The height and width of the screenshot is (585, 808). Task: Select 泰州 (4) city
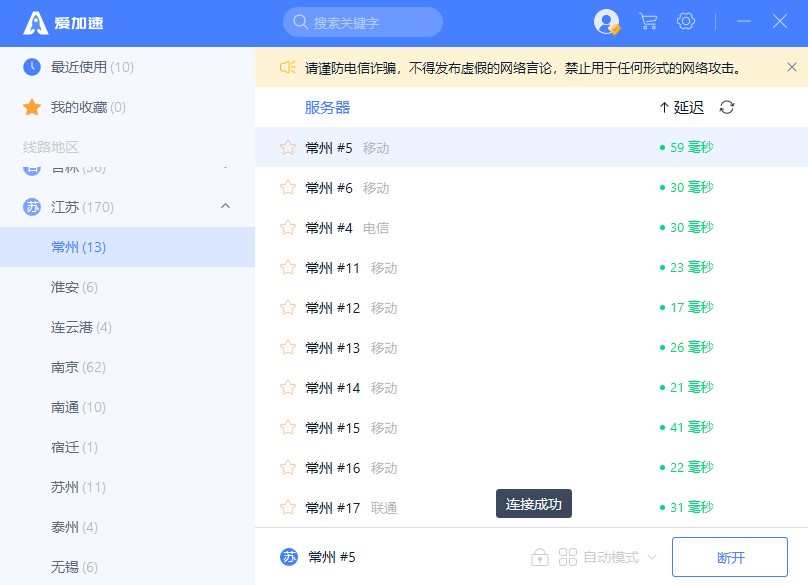point(127,527)
